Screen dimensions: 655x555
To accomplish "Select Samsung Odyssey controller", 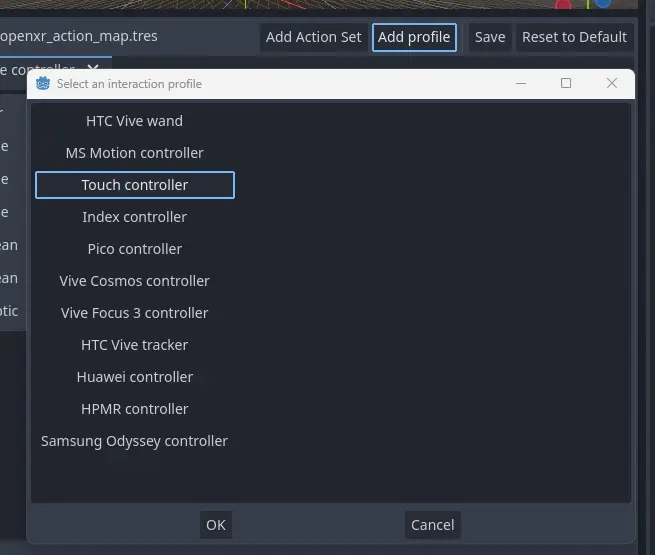I will 134,441.
